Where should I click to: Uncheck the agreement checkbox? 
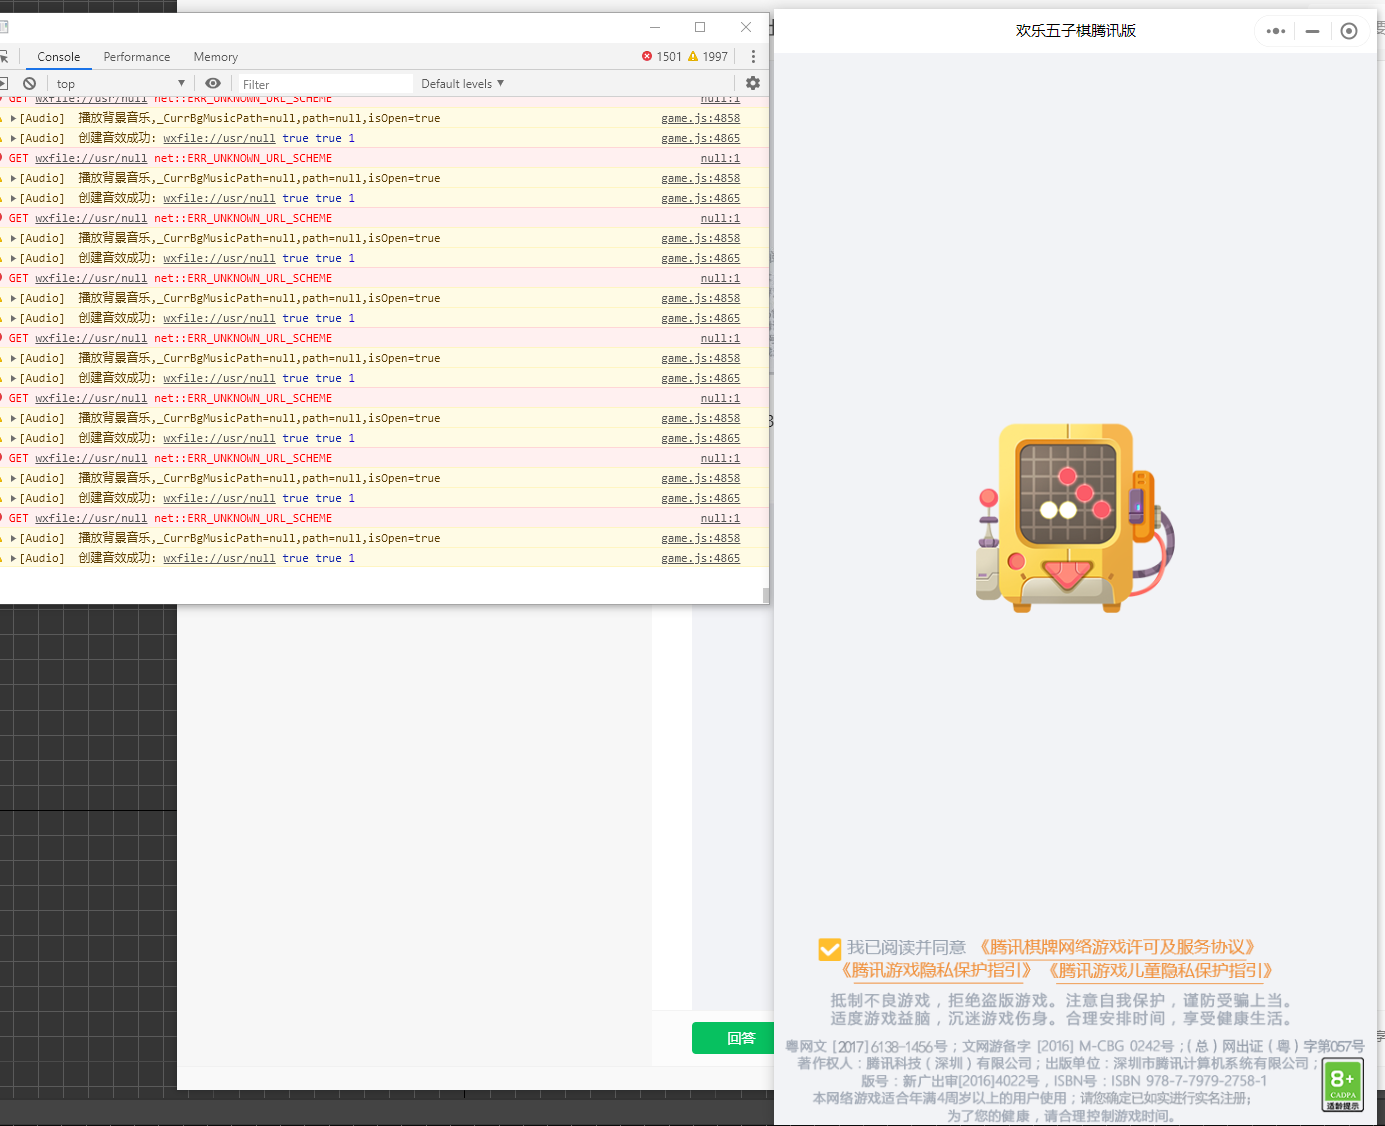pos(829,949)
